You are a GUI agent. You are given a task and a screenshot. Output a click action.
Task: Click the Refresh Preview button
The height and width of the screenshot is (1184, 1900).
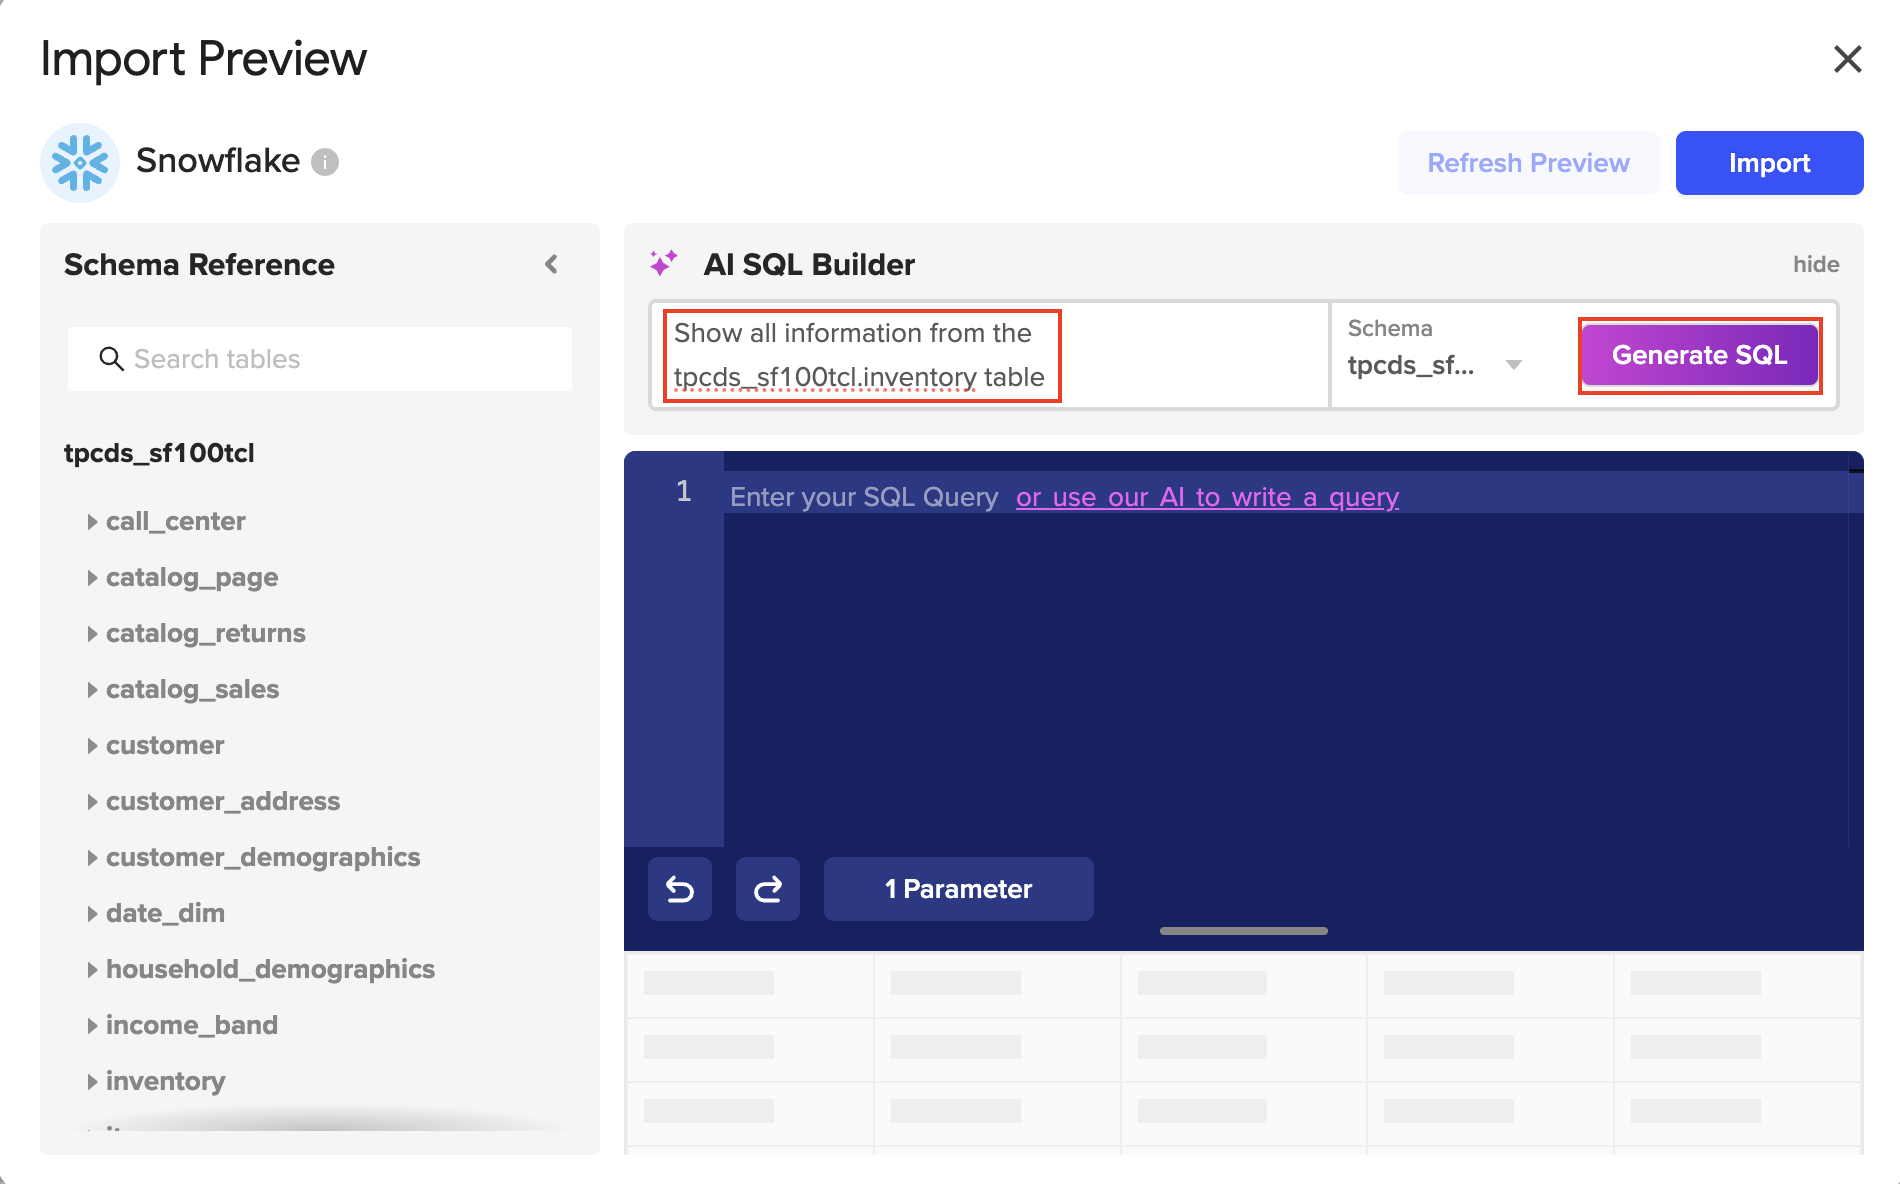pos(1528,163)
